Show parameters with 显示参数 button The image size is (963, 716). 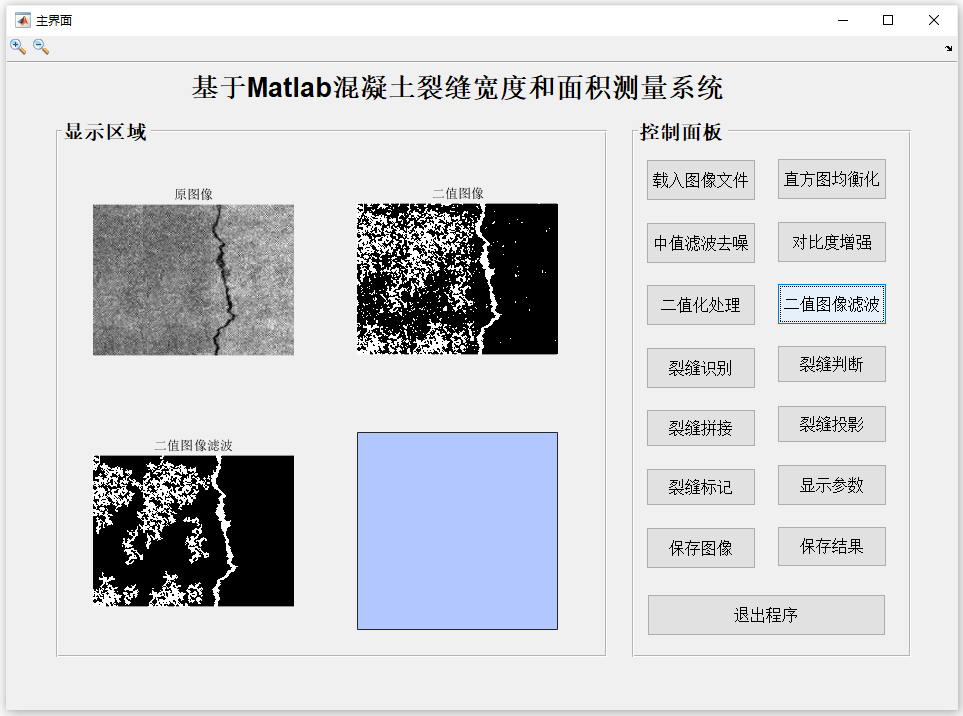point(832,485)
